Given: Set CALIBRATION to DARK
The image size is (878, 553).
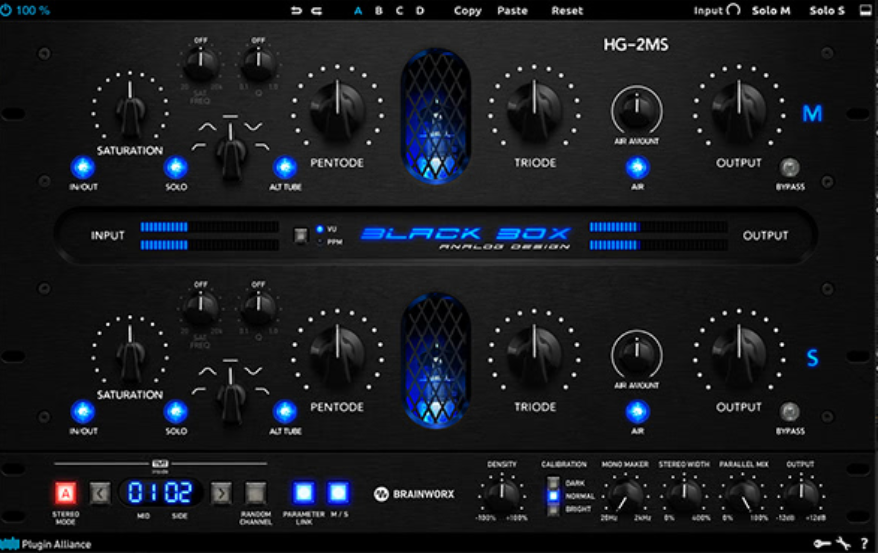Looking at the screenshot, I should point(553,482).
